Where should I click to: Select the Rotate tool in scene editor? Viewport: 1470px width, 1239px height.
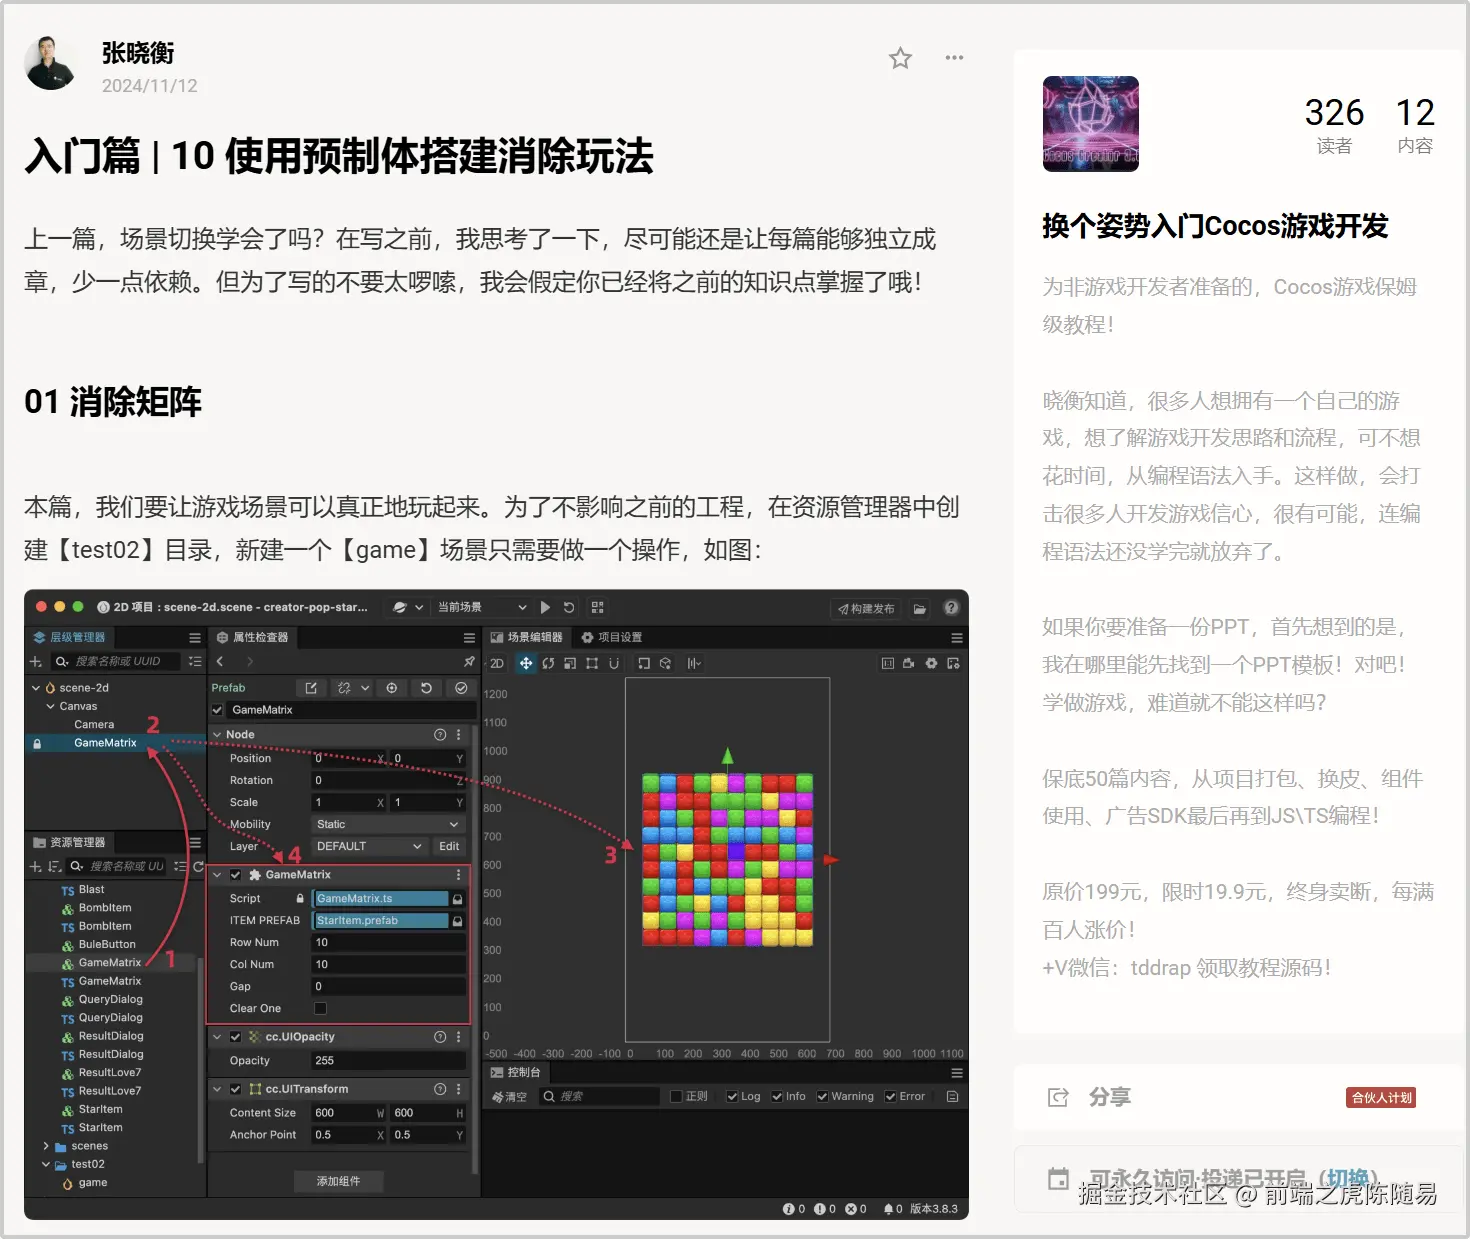(x=549, y=663)
